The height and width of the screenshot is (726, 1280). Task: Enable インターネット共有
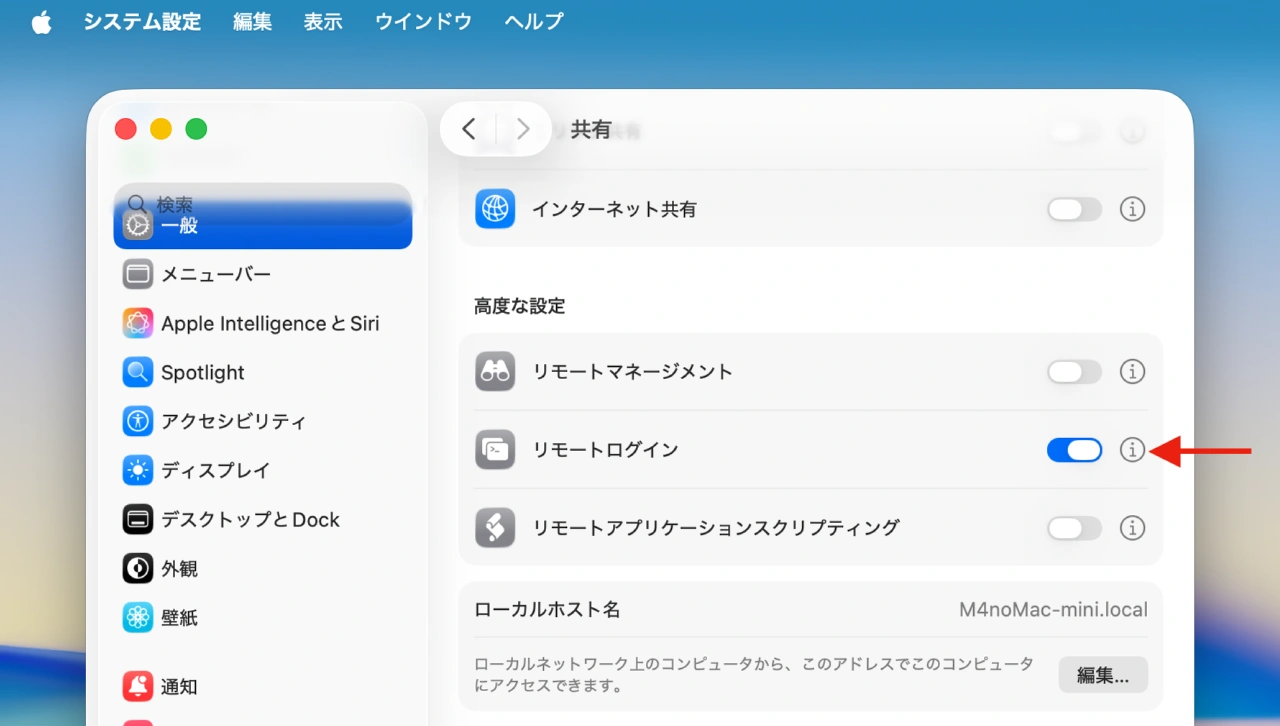tap(1074, 209)
